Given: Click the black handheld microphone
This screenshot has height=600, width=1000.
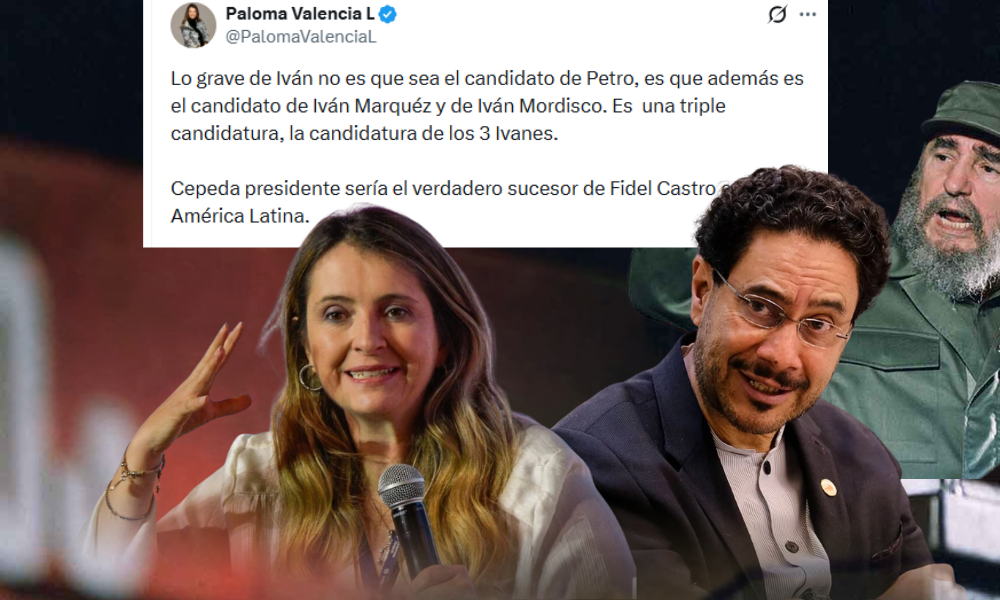Looking at the screenshot, I should pos(408,521).
